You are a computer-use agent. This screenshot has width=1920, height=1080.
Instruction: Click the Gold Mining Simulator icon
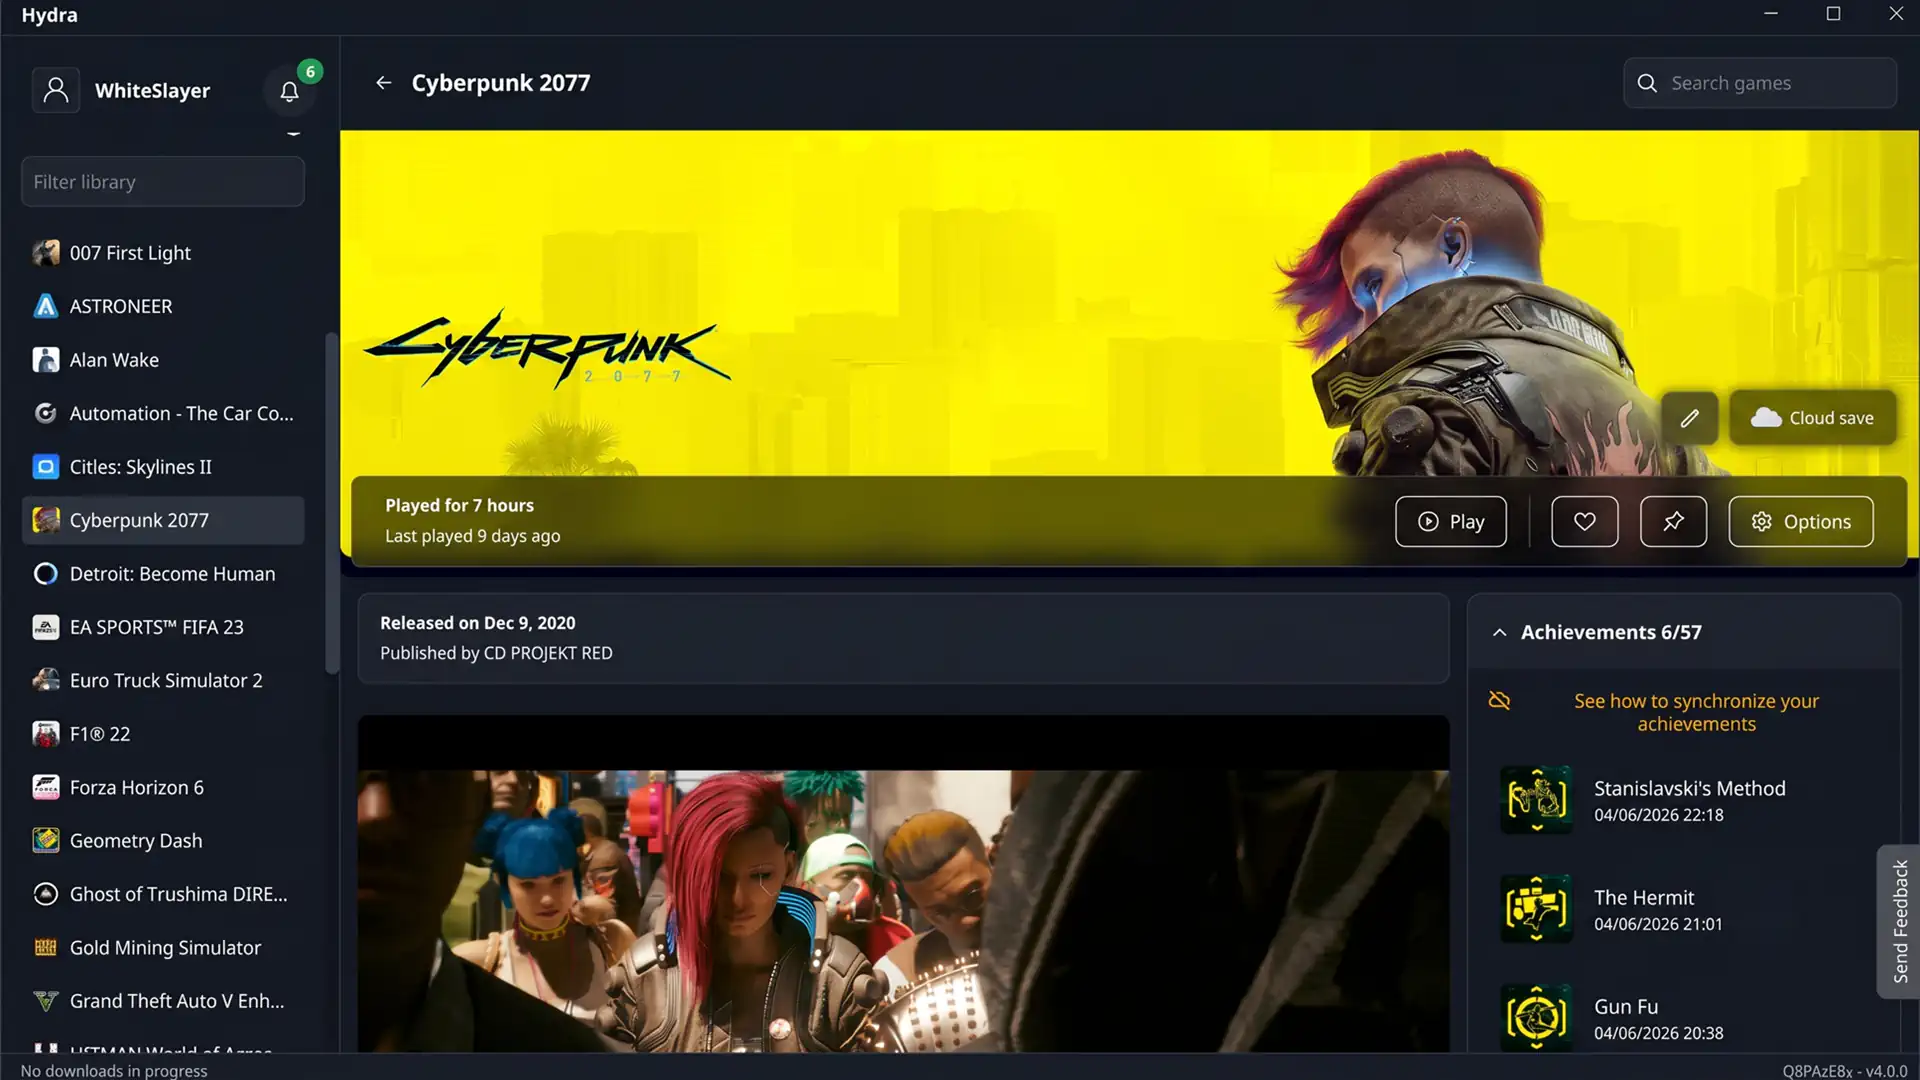pos(46,948)
